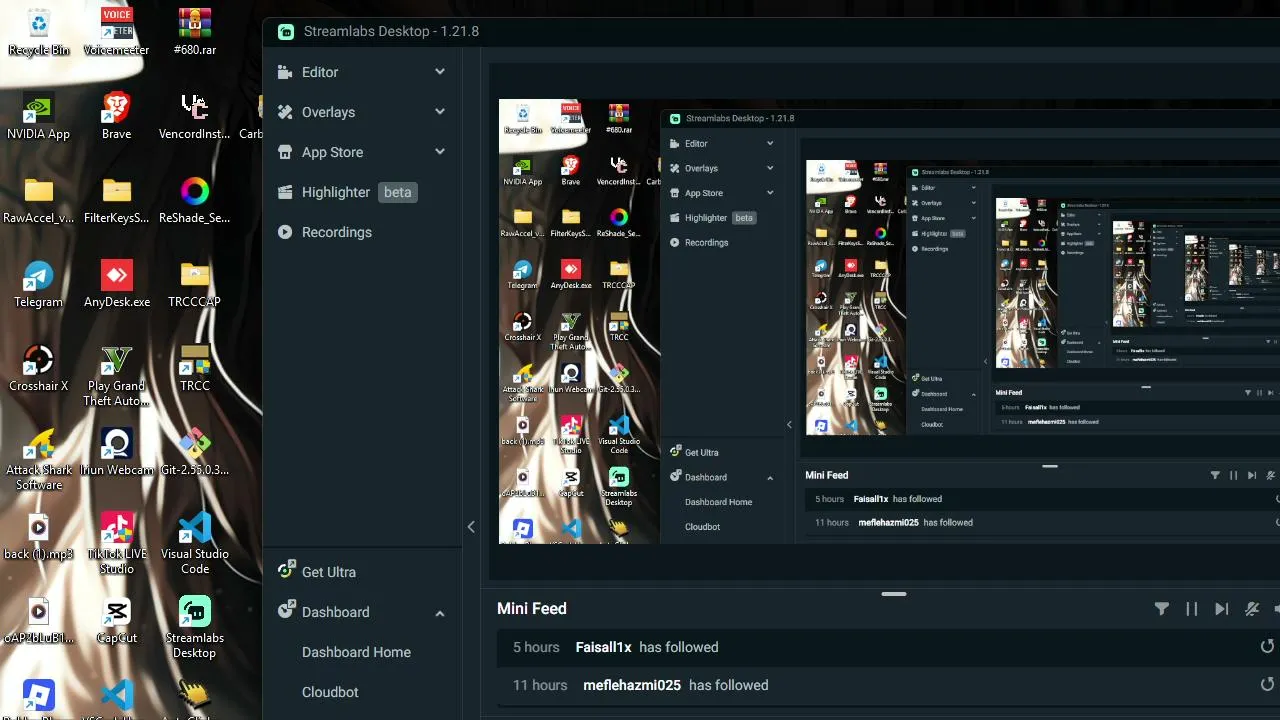Select the RawAccel folder on desktop

click(39, 200)
